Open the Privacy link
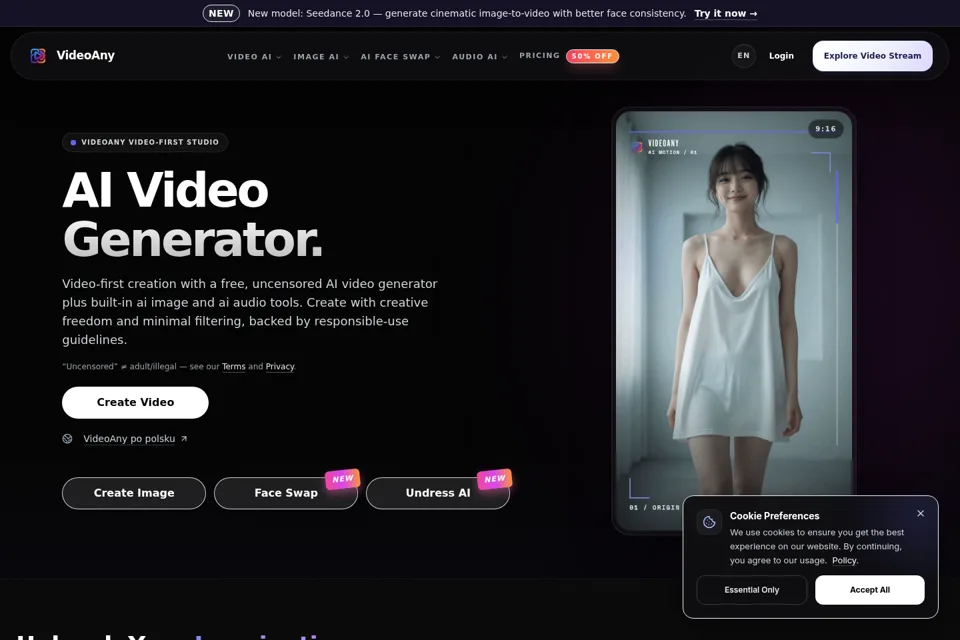This screenshot has width=960, height=640. pos(280,366)
